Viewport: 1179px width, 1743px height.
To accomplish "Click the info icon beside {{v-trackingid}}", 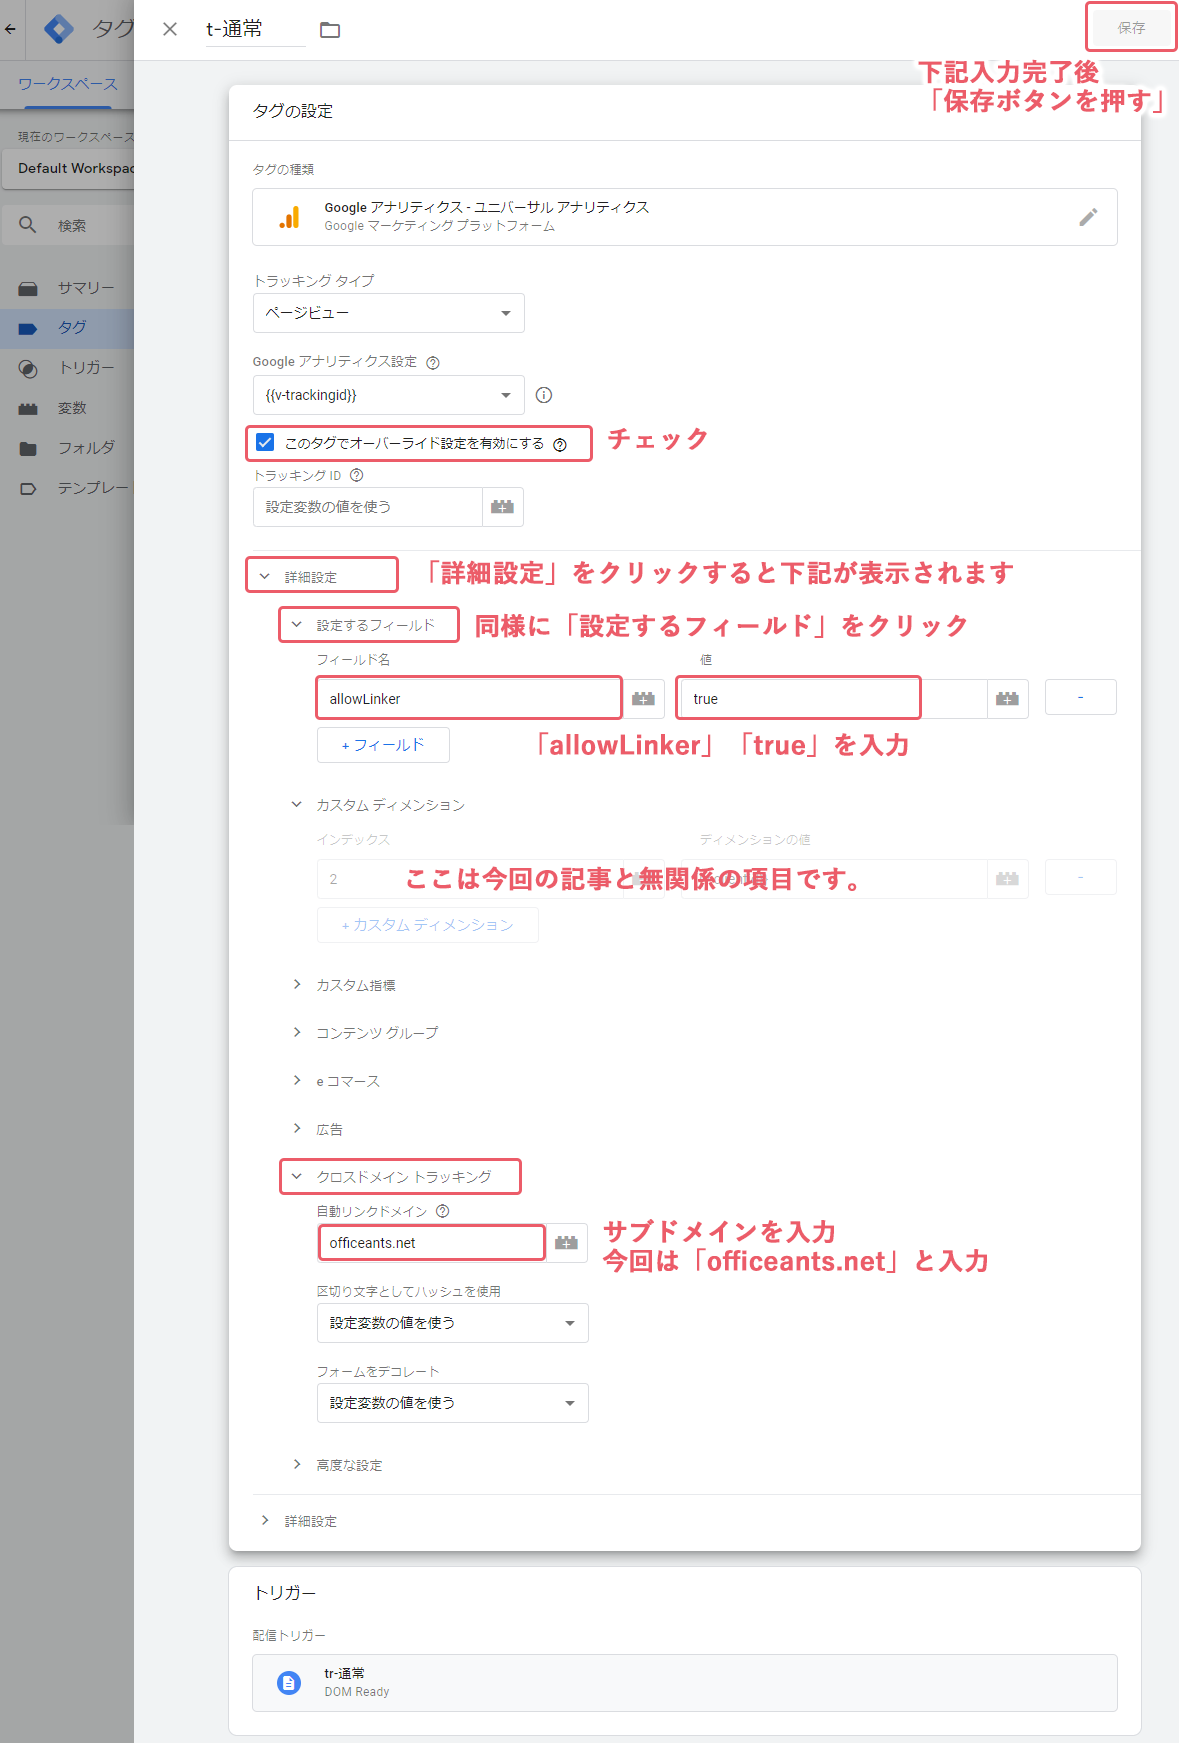I will (x=544, y=395).
